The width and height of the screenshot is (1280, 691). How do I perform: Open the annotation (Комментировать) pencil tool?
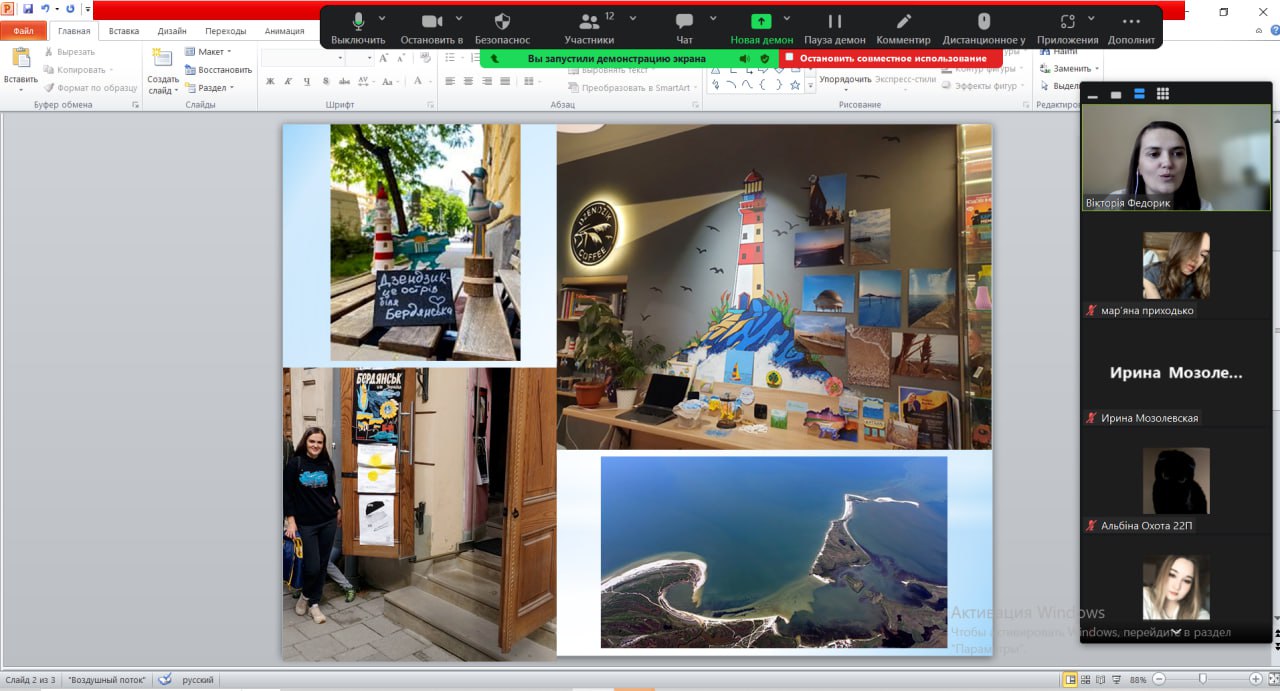pyautogui.click(x=903, y=22)
